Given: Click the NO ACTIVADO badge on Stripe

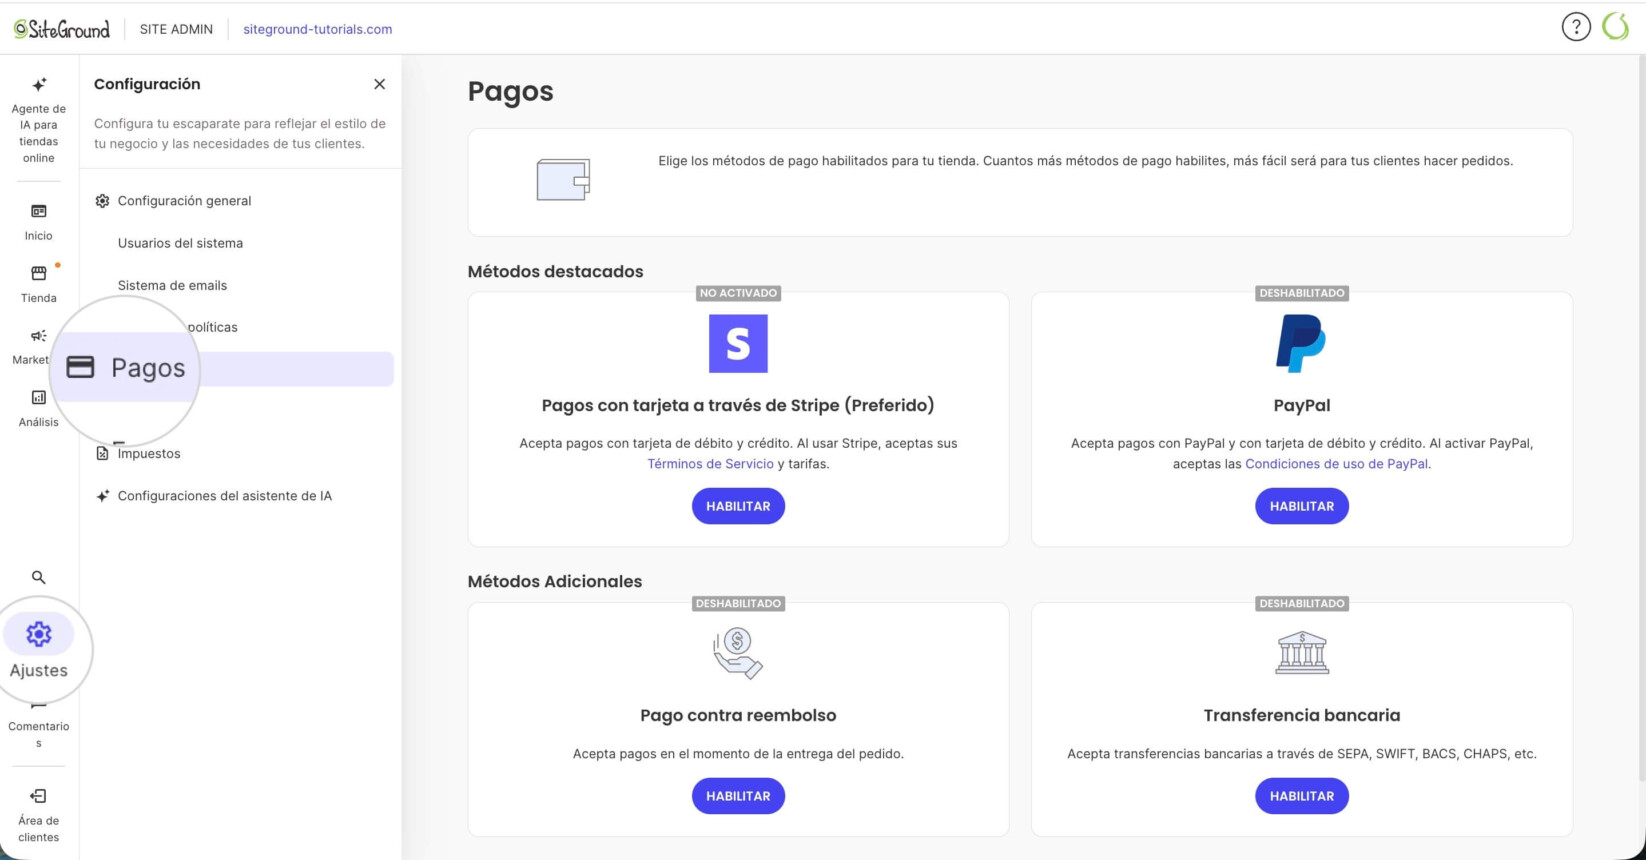Looking at the screenshot, I should 738,293.
